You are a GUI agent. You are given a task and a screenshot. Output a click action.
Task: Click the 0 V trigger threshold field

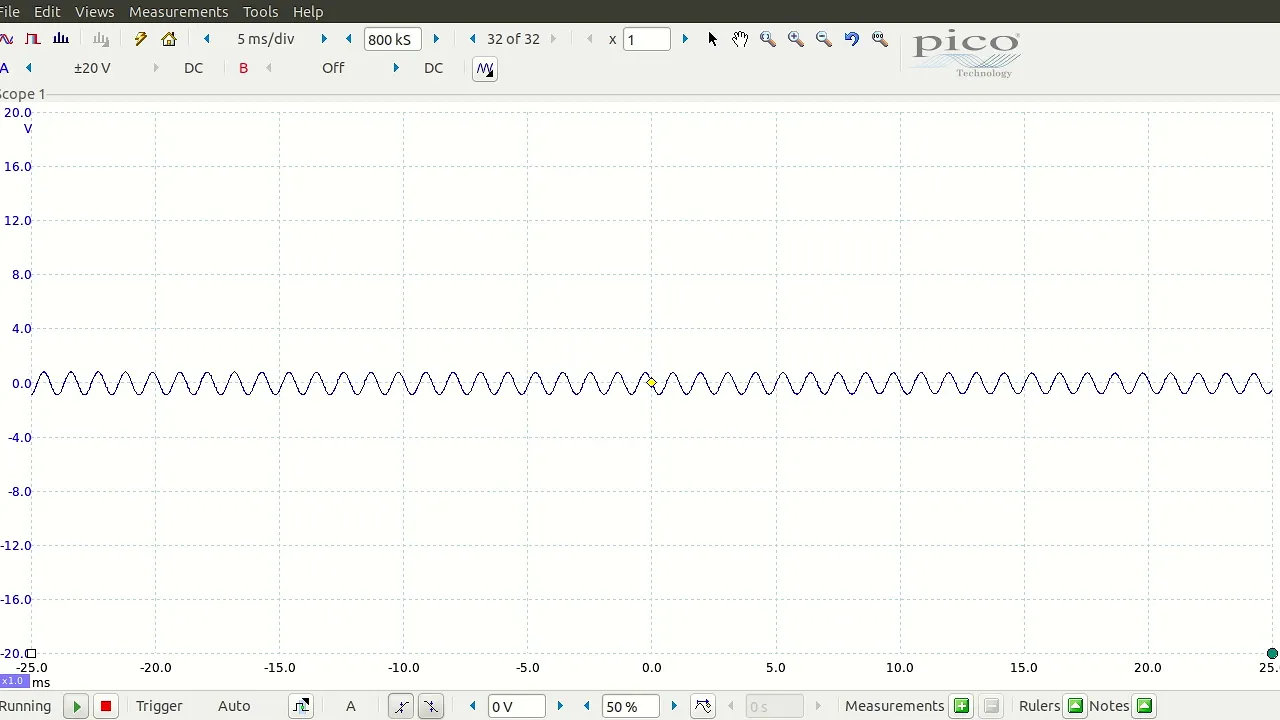pos(516,707)
